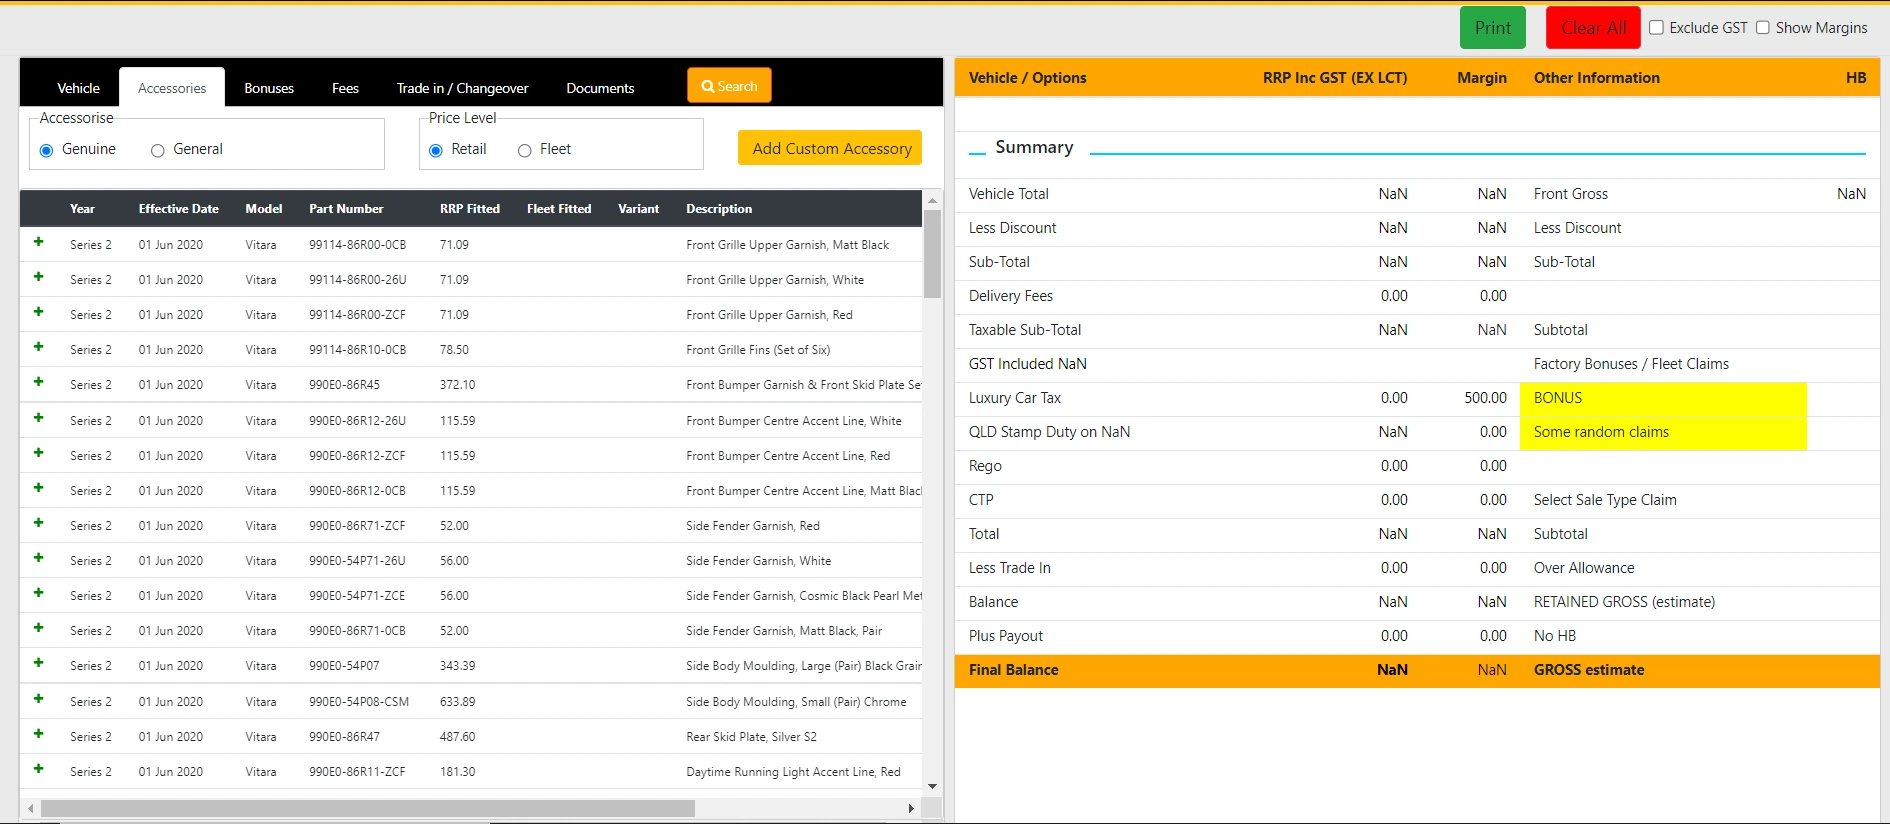Click the Select Sale Type Claim text
This screenshot has width=1890, height=824.
1605,500
